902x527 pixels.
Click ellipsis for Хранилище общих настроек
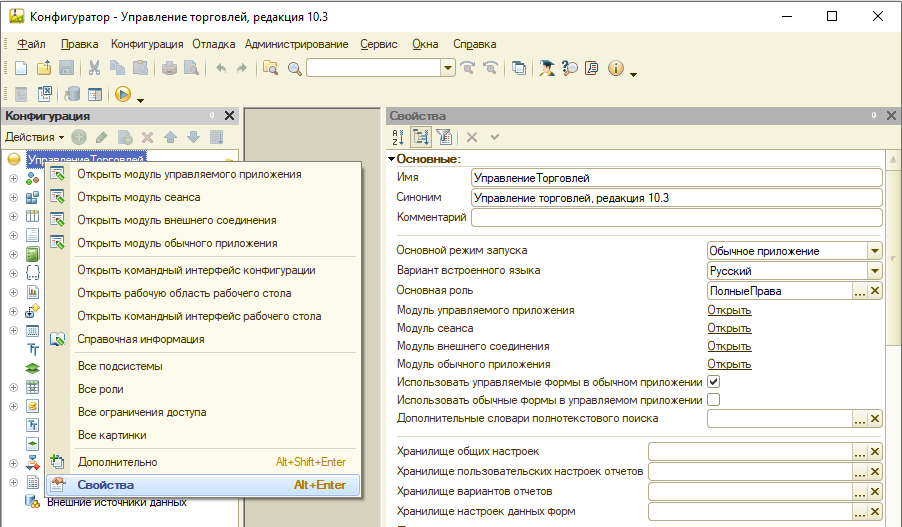tap(859, 452)
